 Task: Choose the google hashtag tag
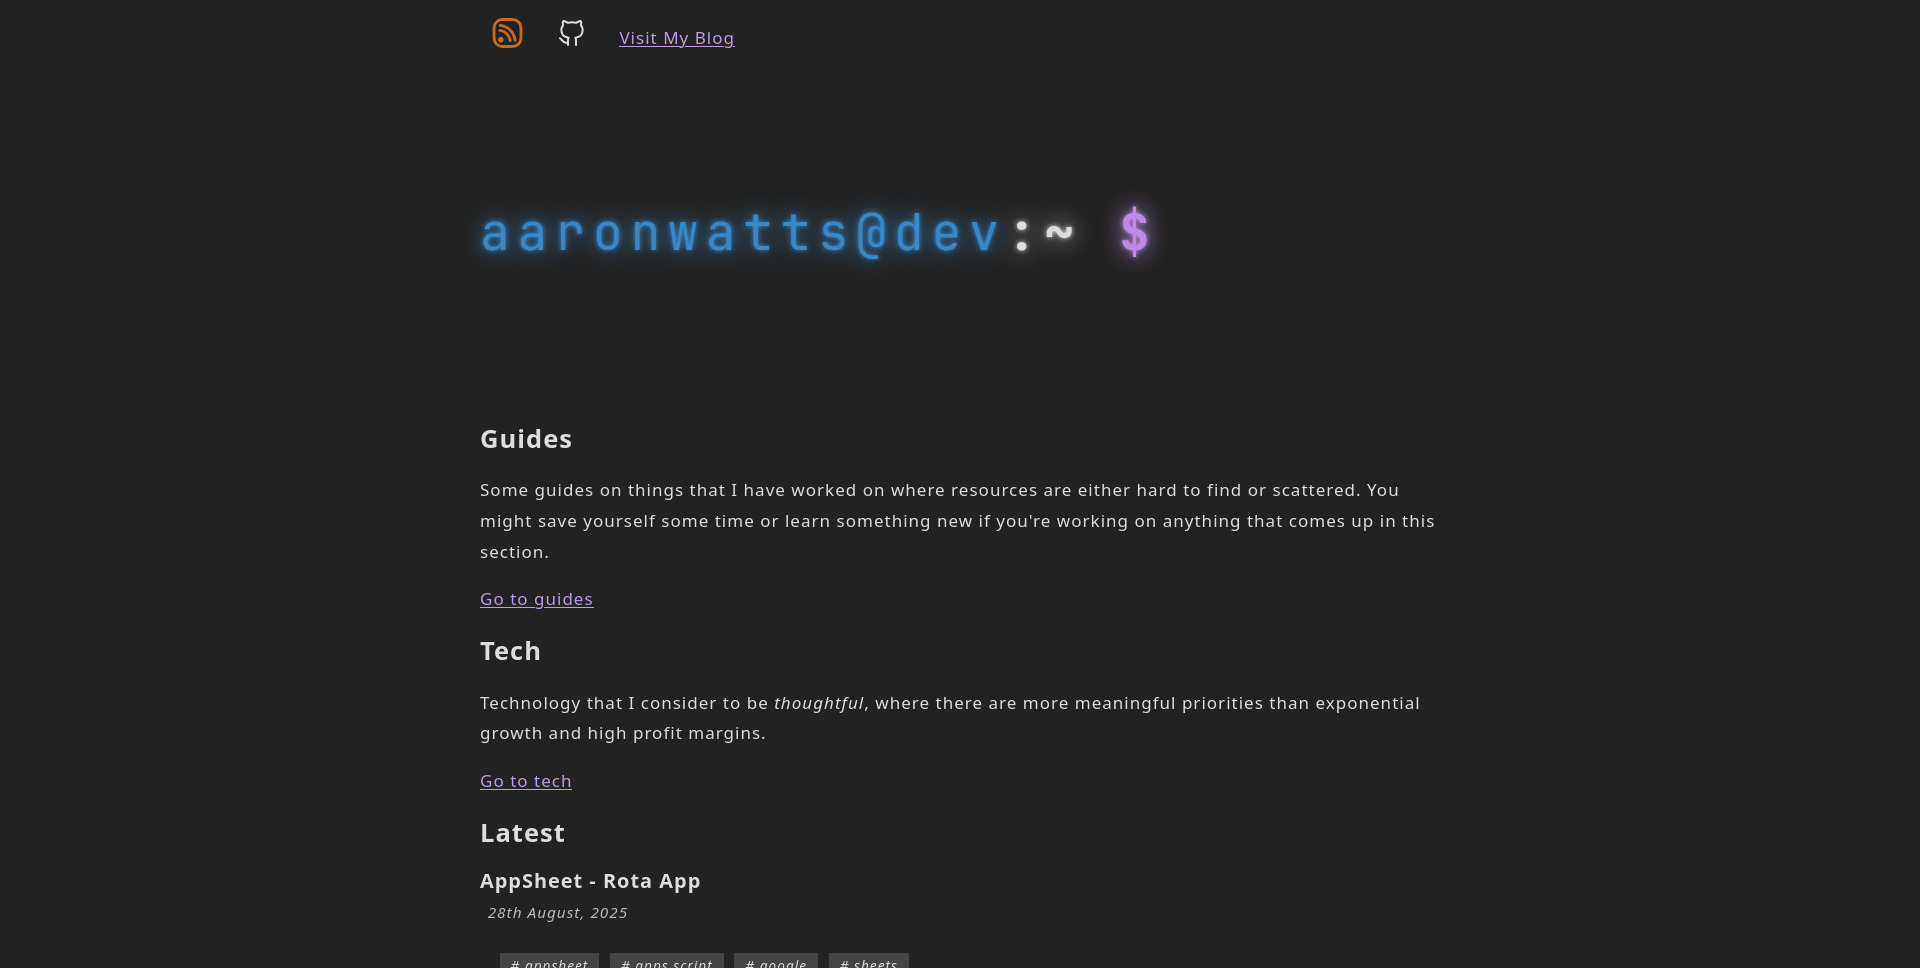tap(775, 962)
